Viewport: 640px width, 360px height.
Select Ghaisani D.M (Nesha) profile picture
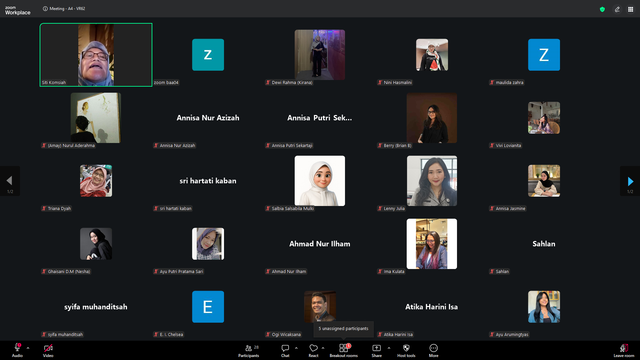coord(96,244)
